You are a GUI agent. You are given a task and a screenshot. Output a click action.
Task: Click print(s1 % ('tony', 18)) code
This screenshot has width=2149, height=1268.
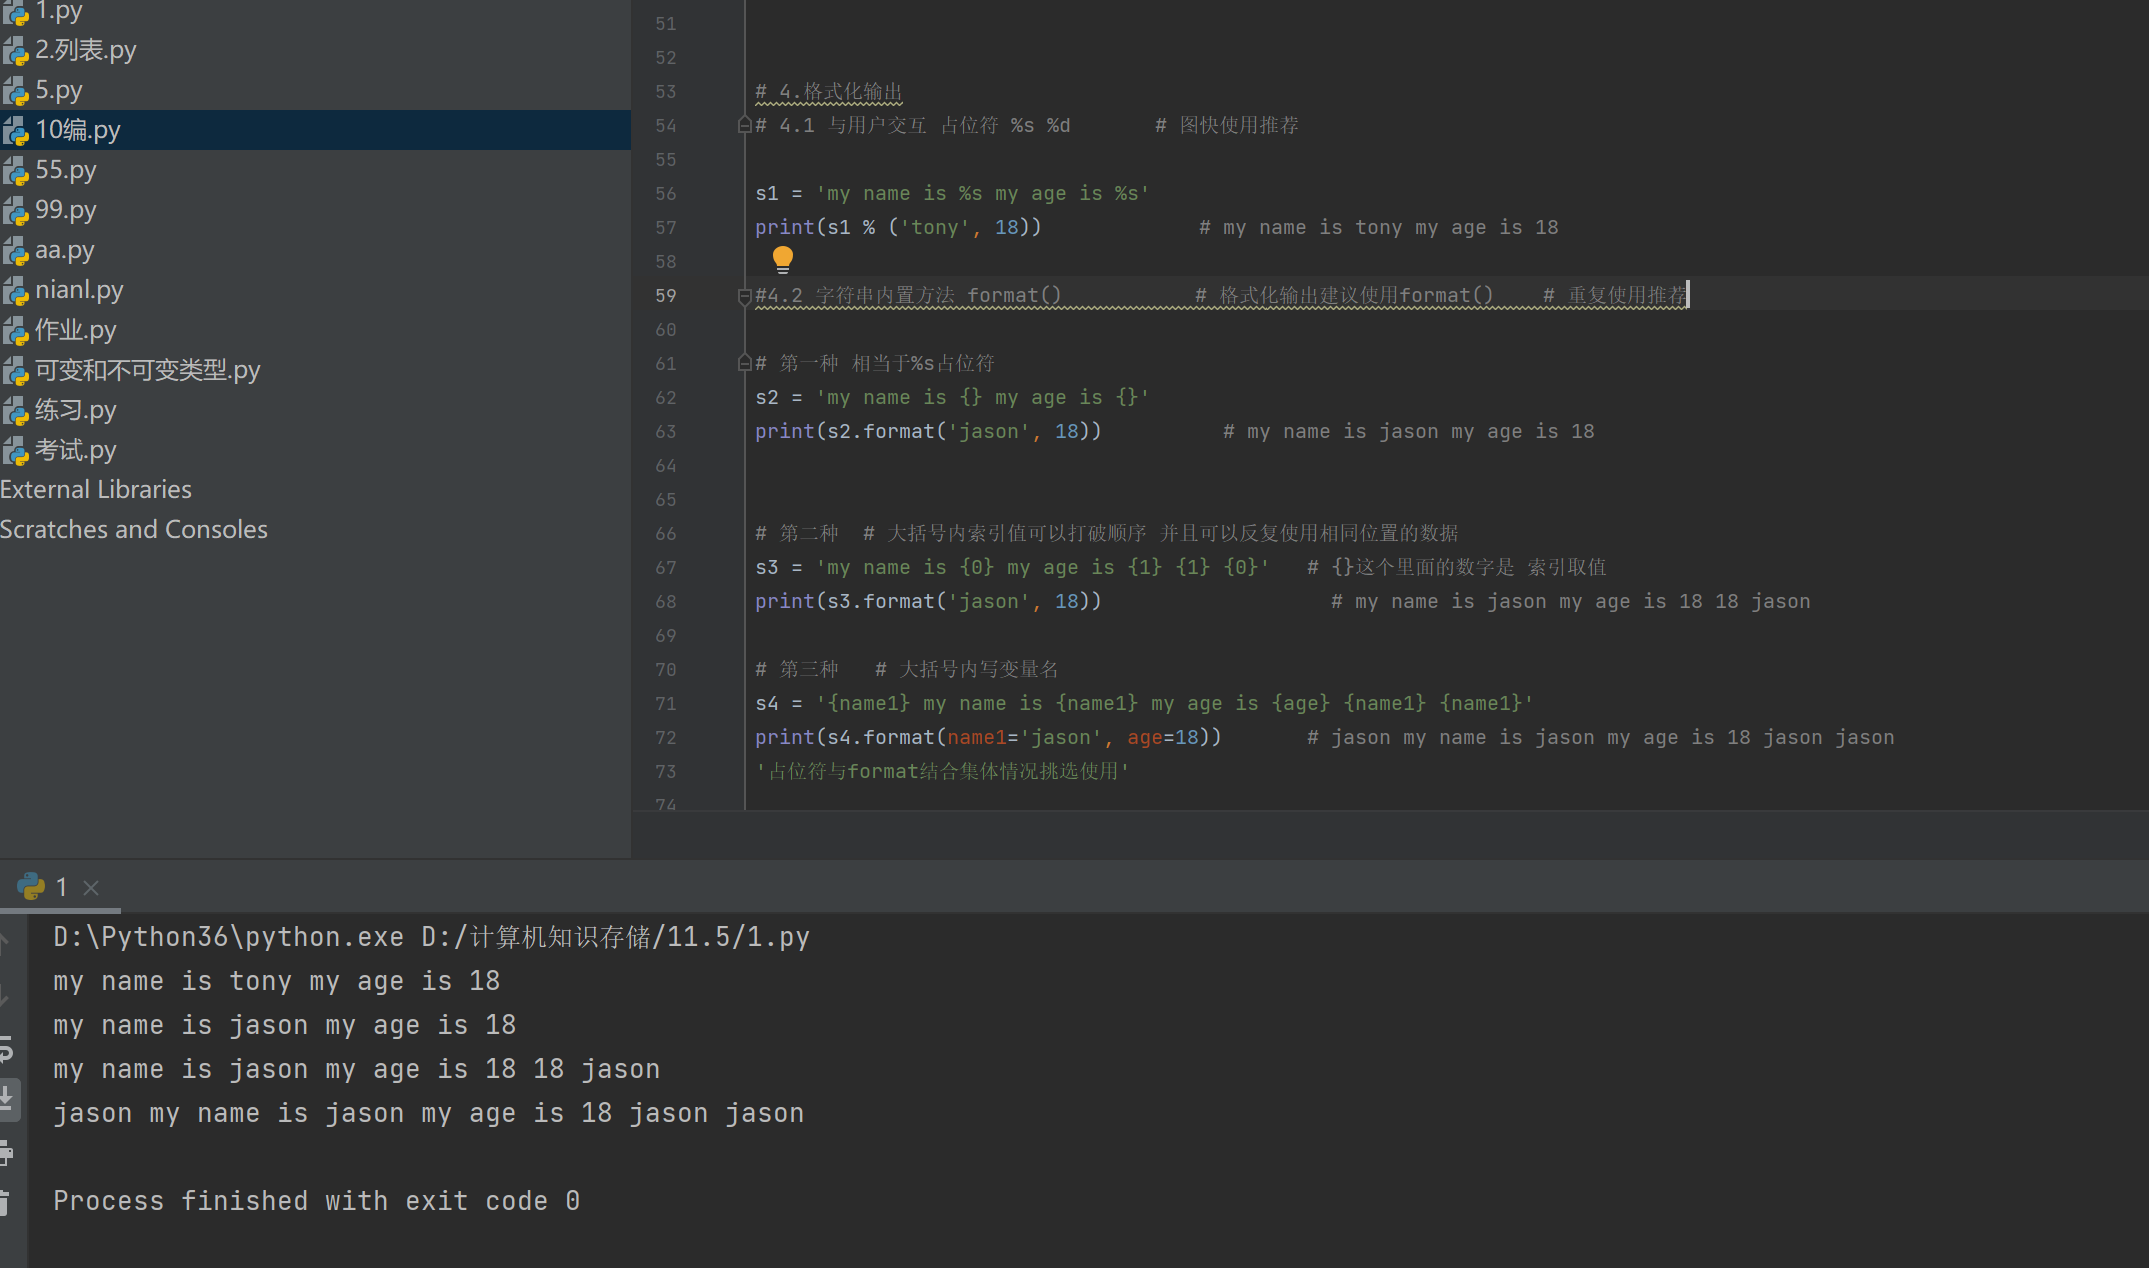point(898,228)
